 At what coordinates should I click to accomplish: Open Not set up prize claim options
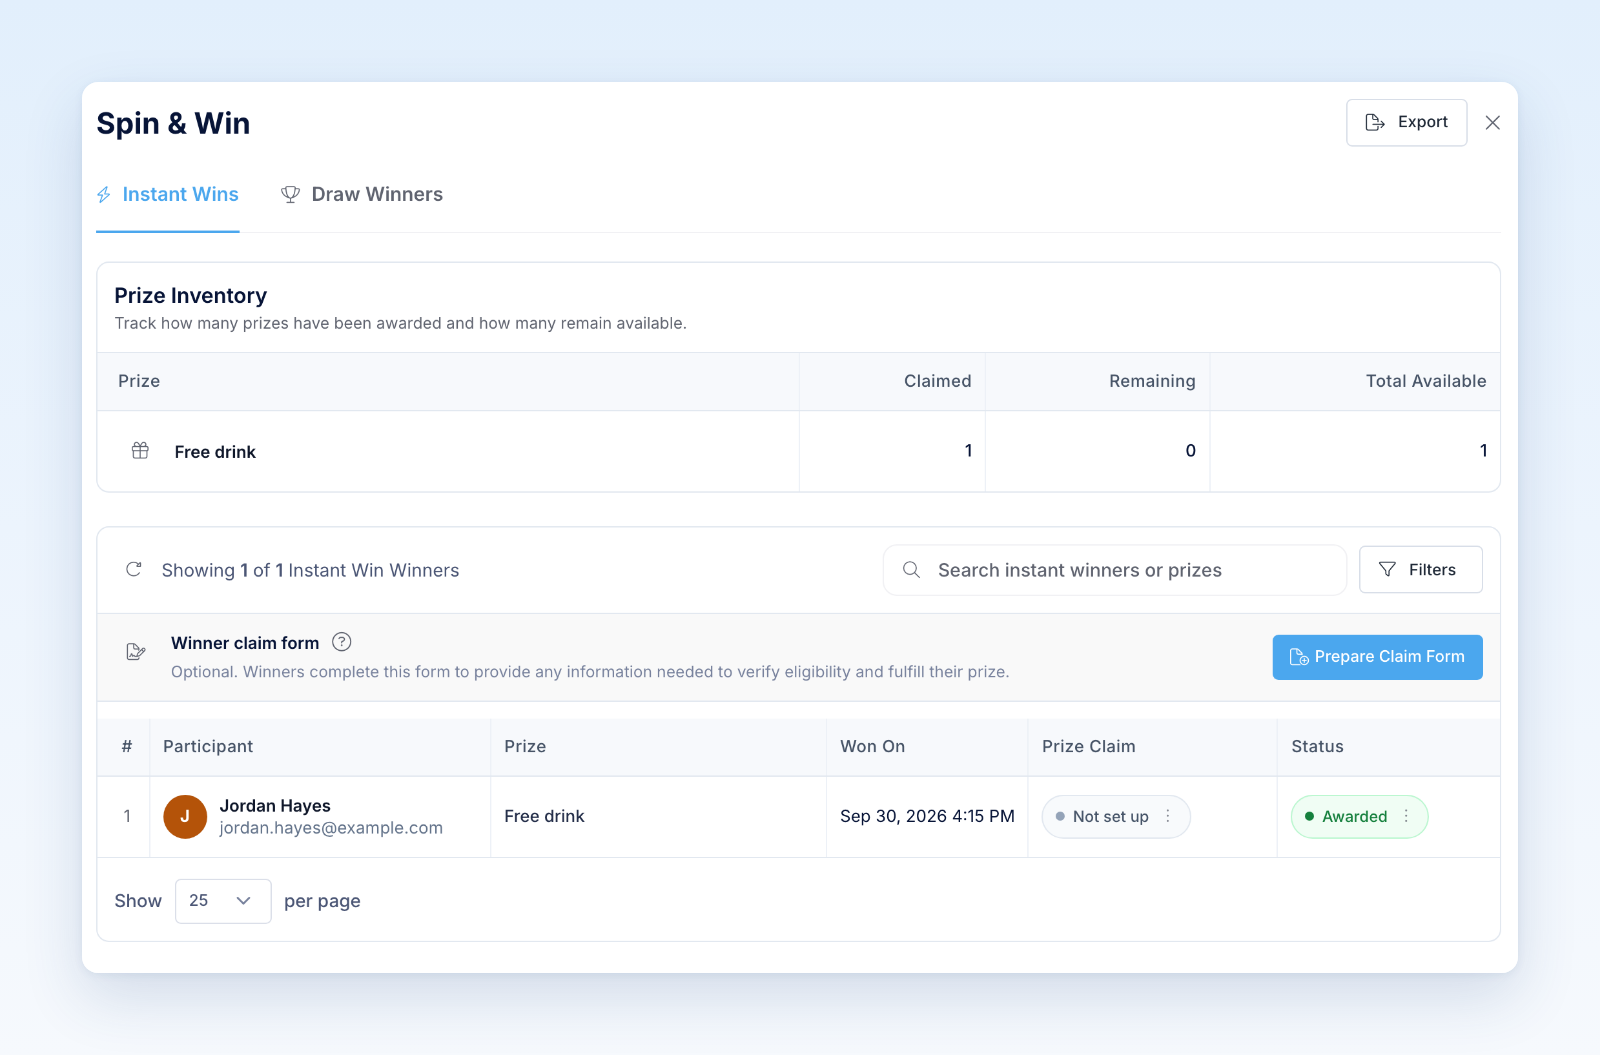1168,816
